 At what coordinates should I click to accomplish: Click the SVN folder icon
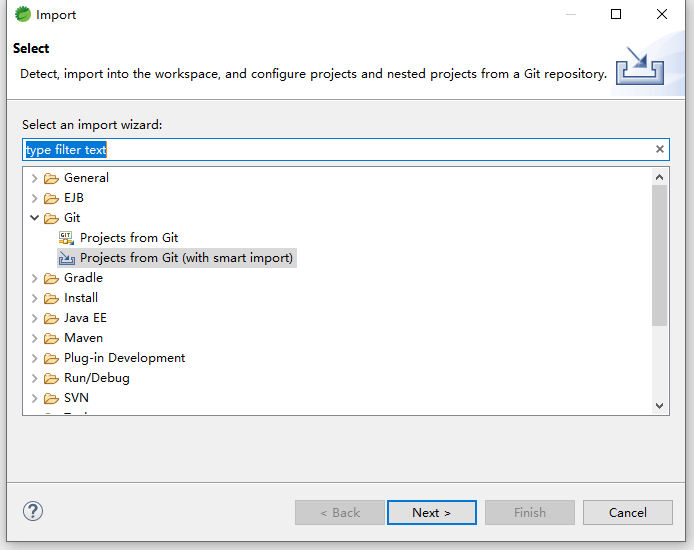(x=51, y=398)
